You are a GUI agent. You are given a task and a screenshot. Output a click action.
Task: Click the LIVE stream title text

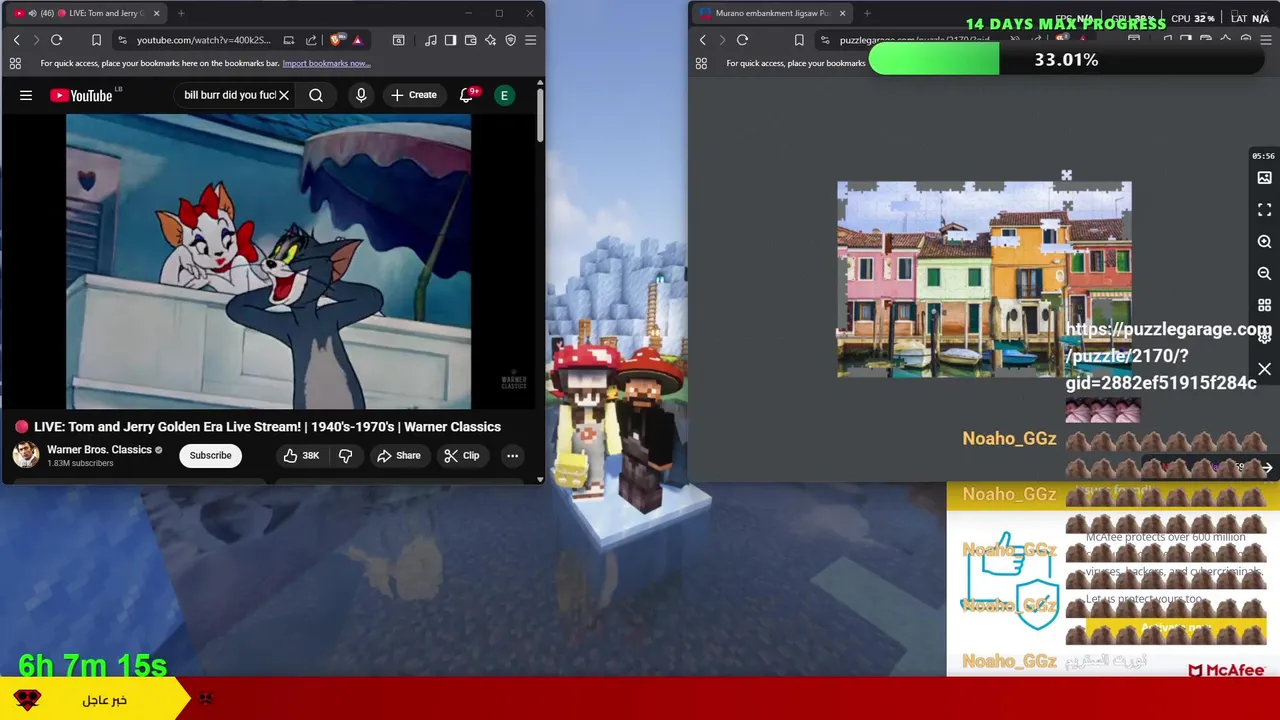[267, 427]
